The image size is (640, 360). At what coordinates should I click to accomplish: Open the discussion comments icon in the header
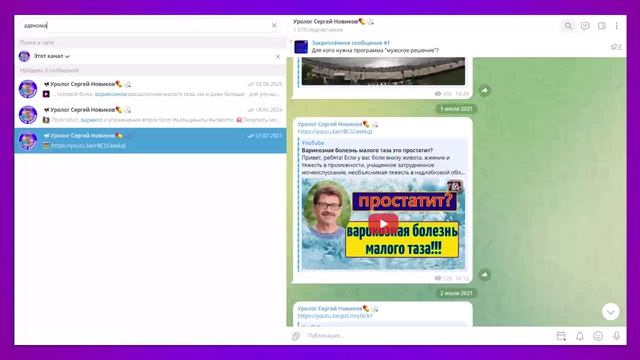(585, 26)
